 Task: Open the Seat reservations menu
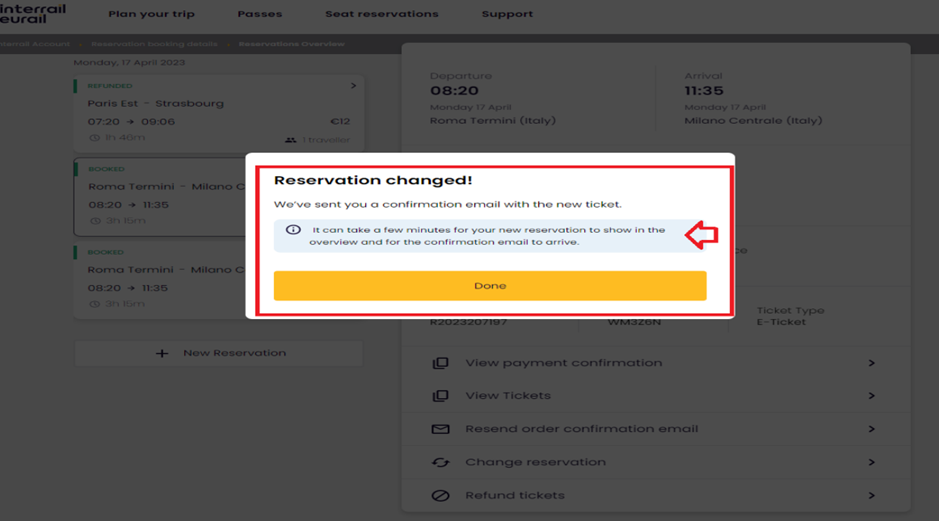coord(382,14)
